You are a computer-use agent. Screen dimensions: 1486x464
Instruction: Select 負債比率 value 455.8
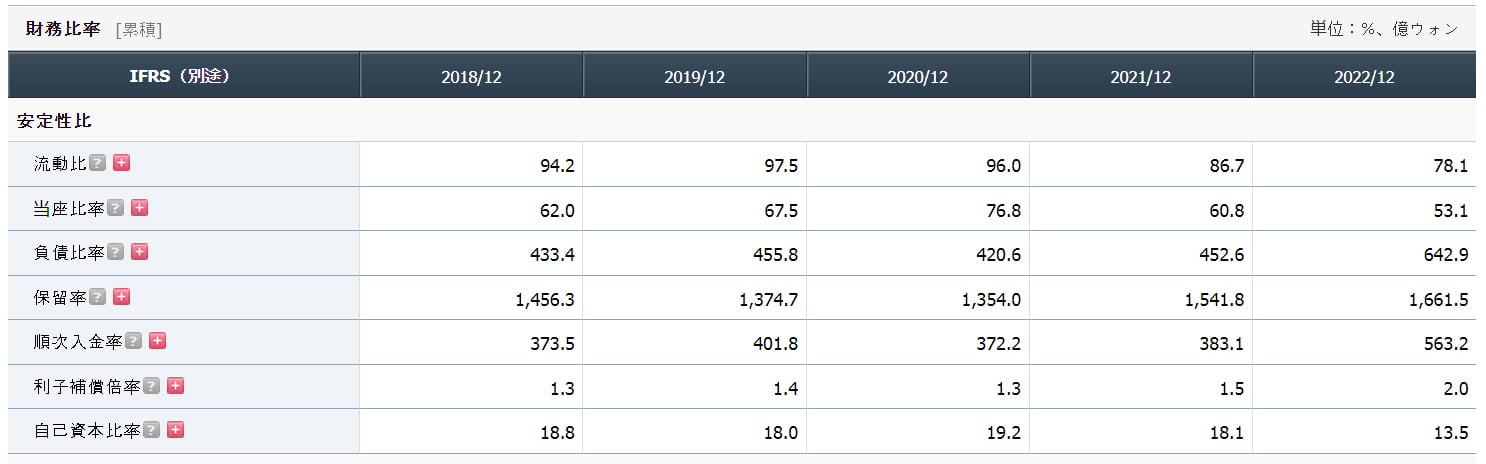tap(775, 255)
